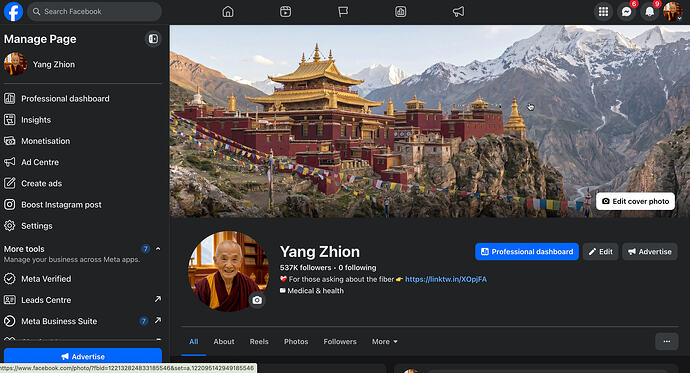This screenshot has height=373, width=690.
Task: Click the Edit profile button
Action: (601, 252)
